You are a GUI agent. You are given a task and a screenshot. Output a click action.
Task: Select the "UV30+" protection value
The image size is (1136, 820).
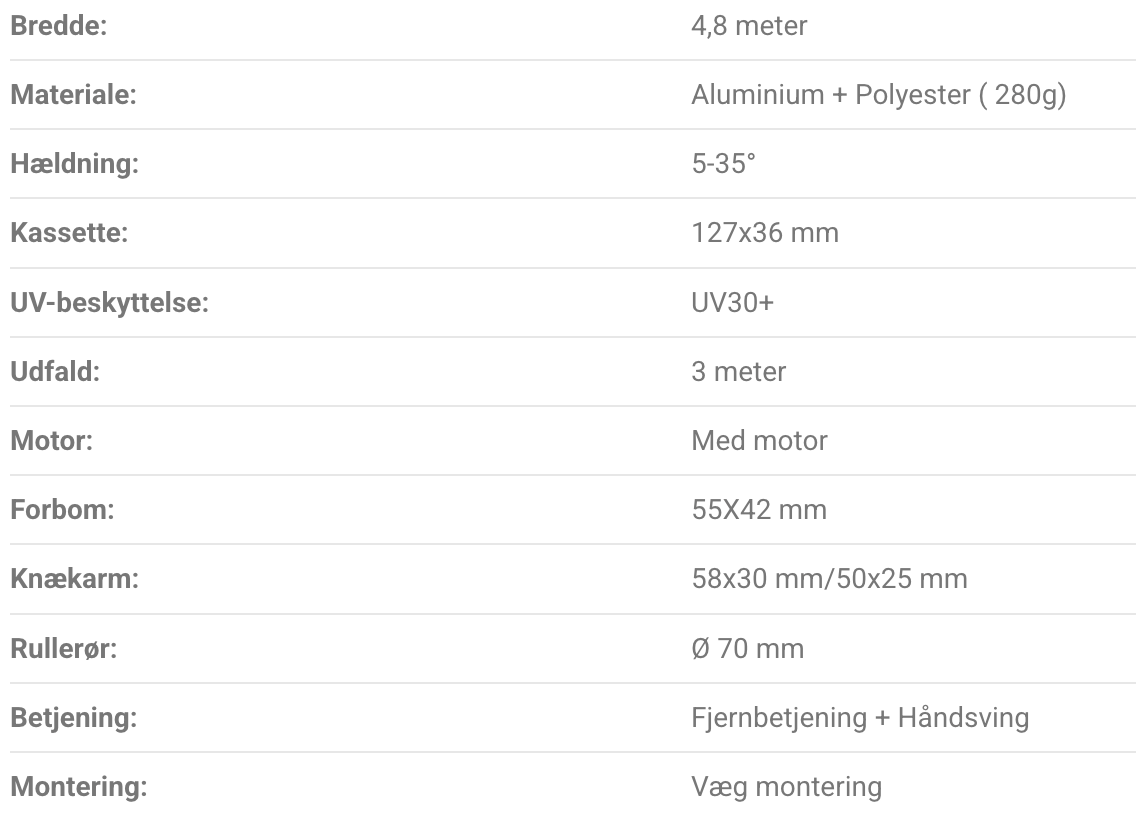(x=732, y=302)
